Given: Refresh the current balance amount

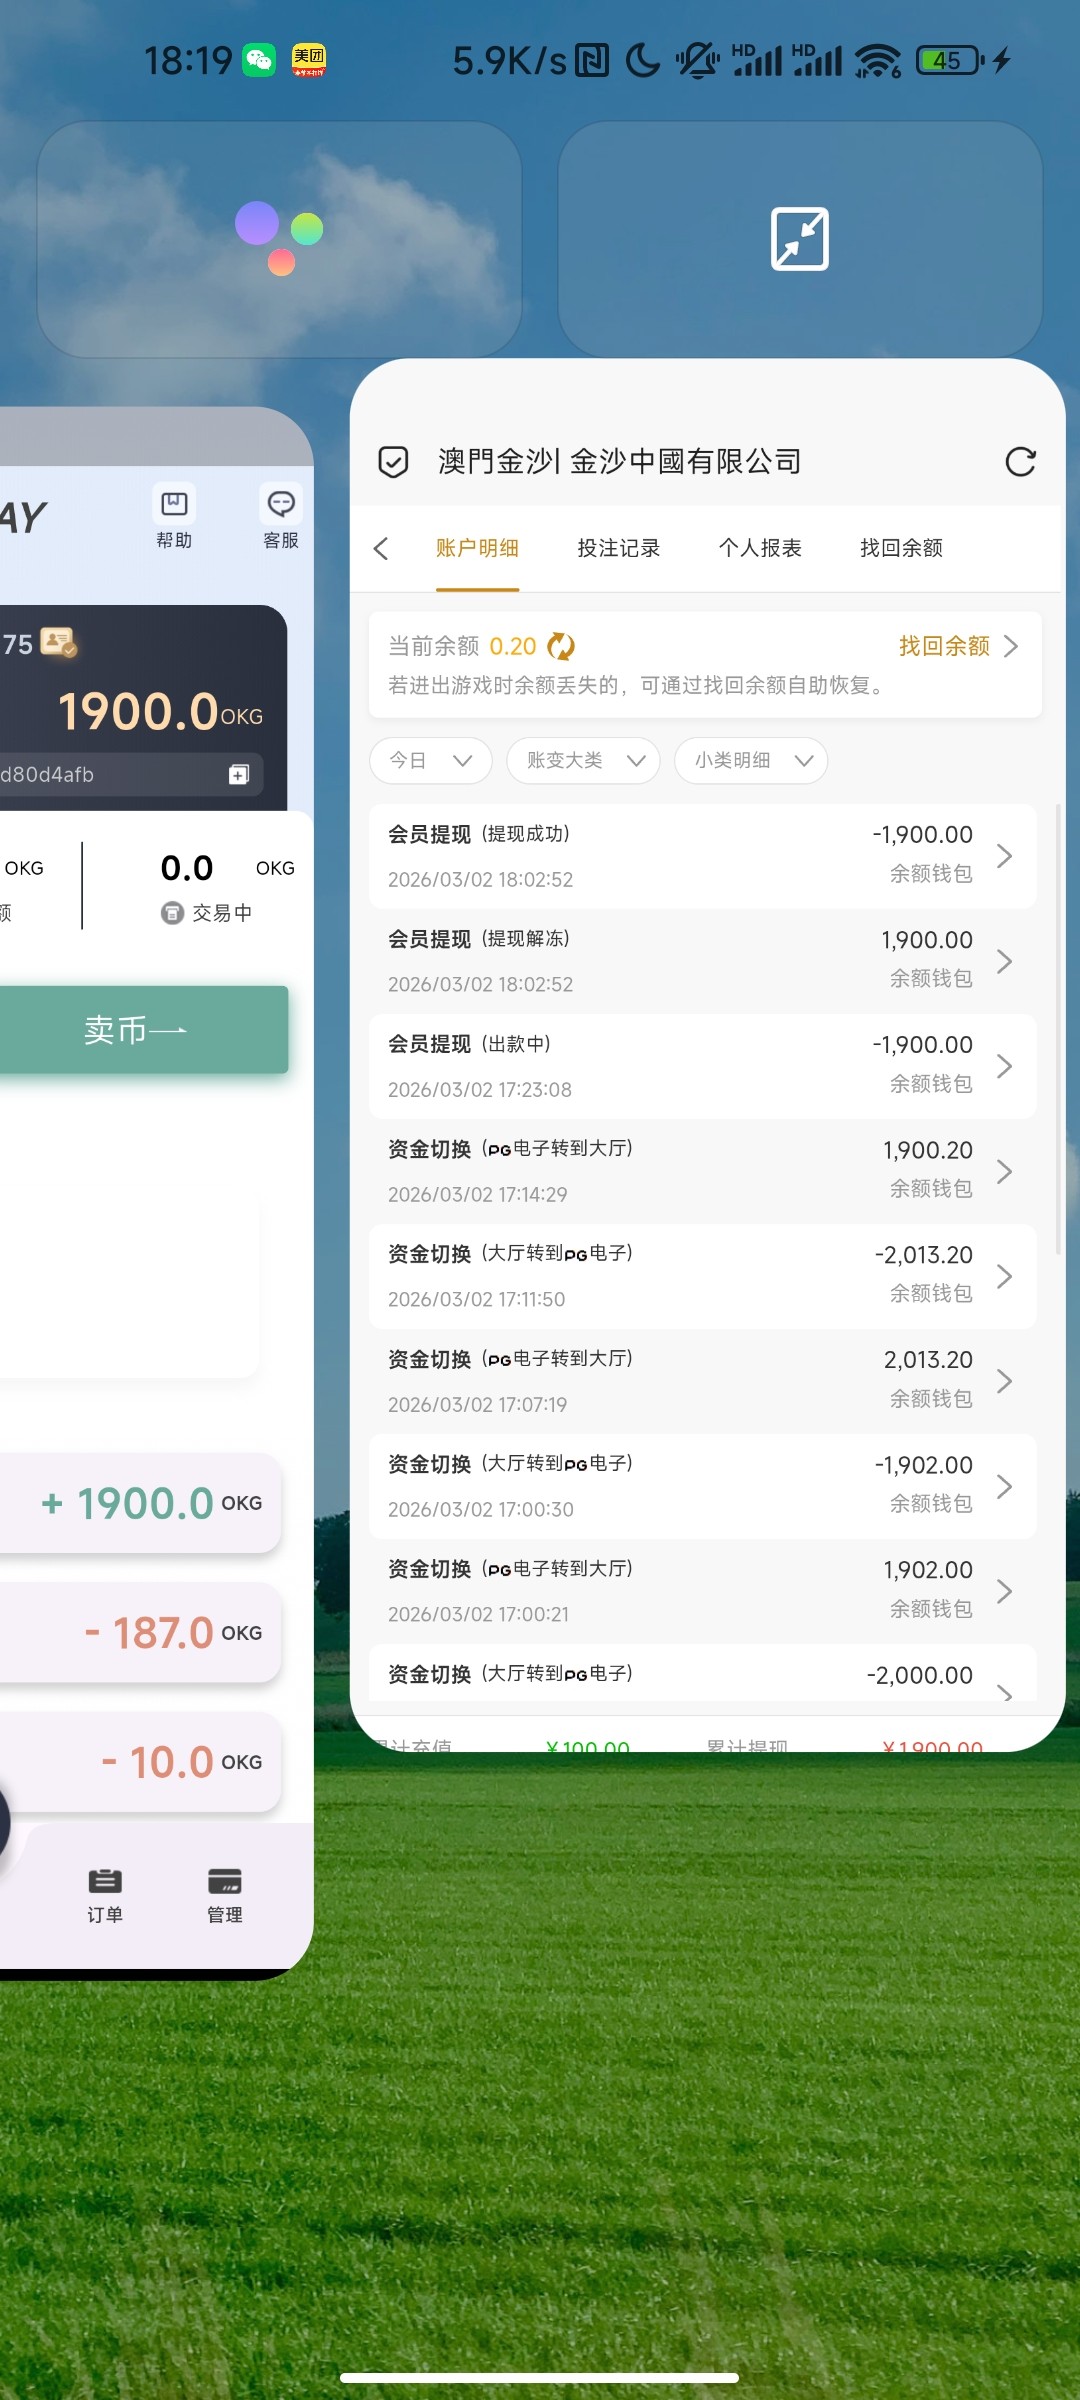Looking at the screenshot, I should click(561, 647).
